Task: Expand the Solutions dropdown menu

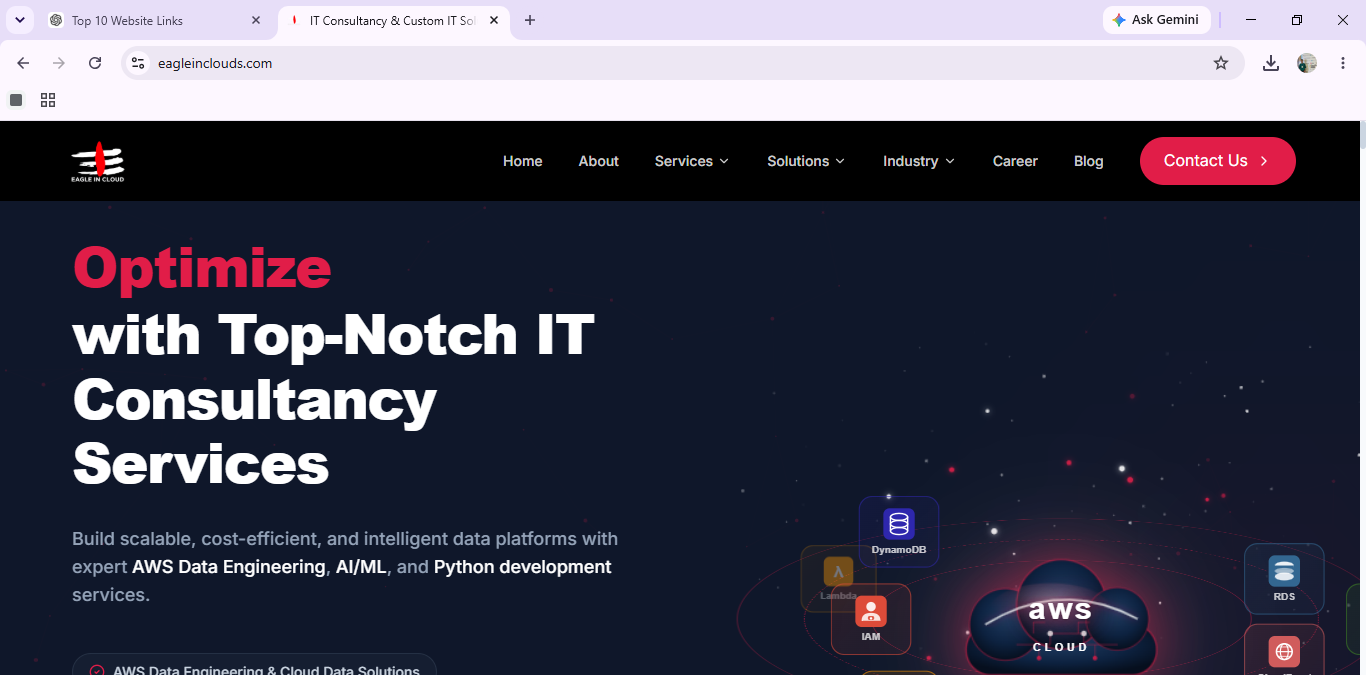Action: [x=806, y=161]
